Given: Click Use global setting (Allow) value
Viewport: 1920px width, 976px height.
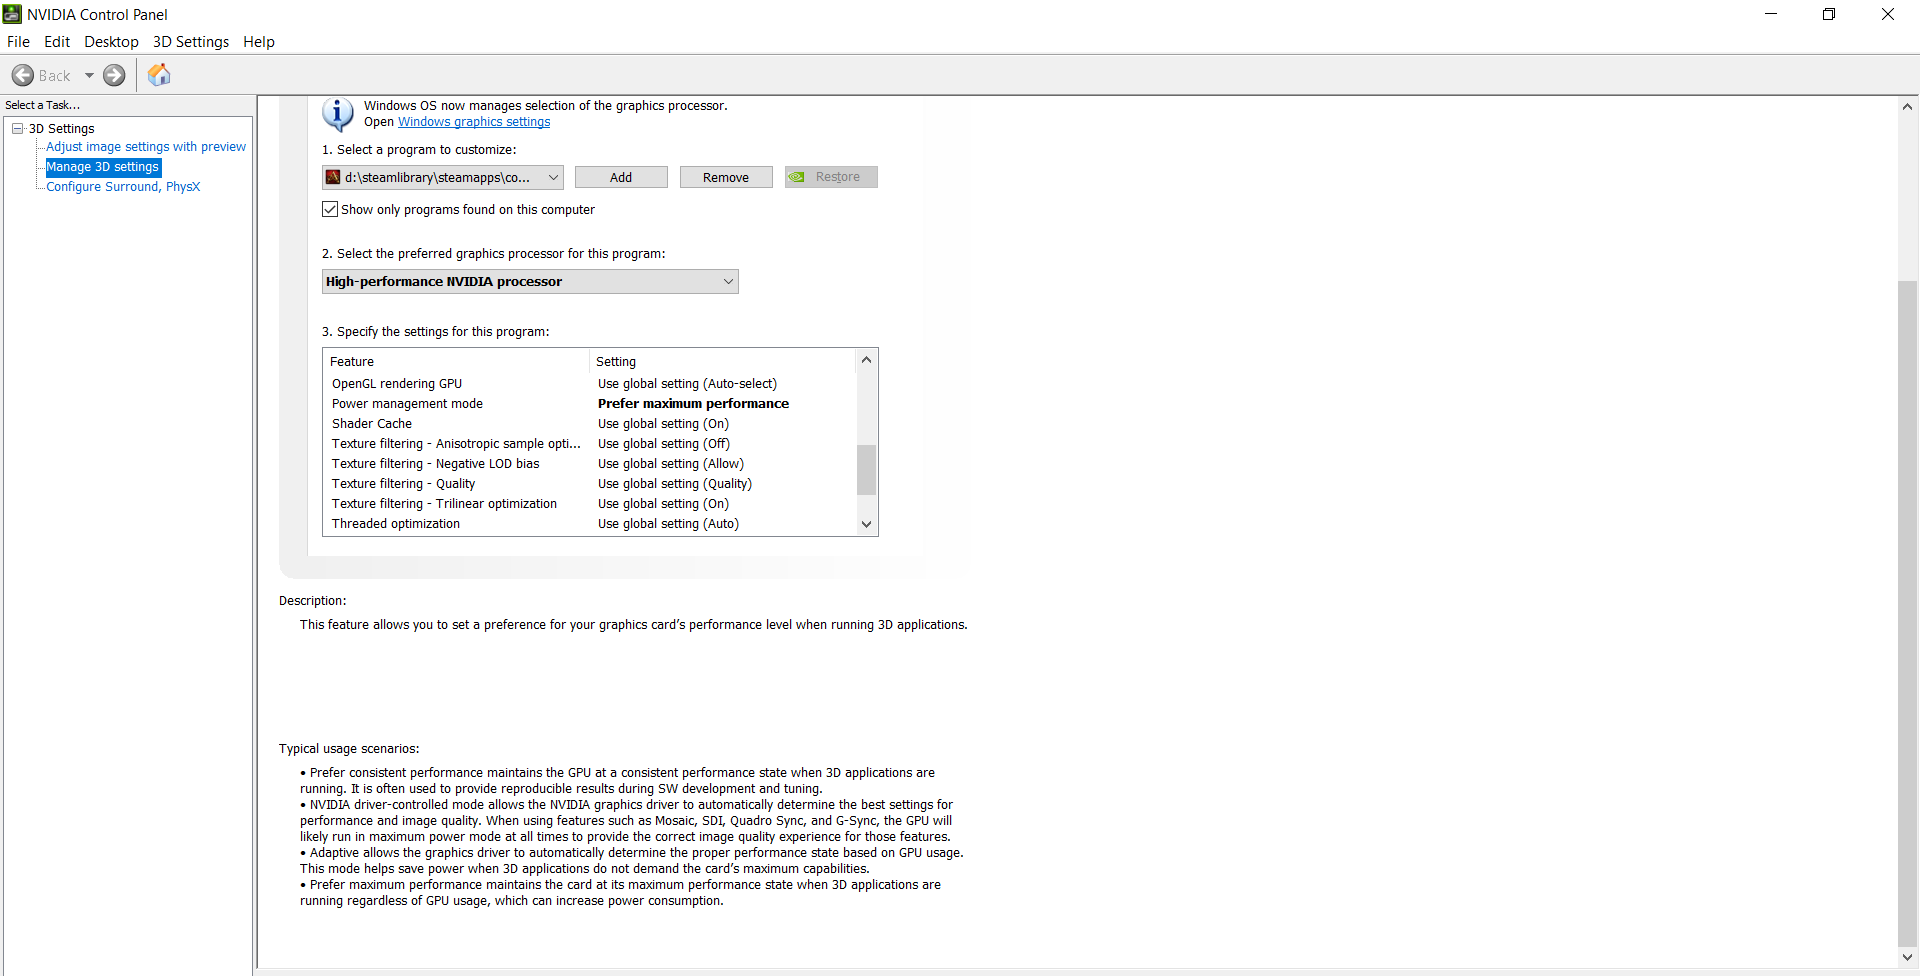Looking at the screenshot, I should tap(671, 464).
